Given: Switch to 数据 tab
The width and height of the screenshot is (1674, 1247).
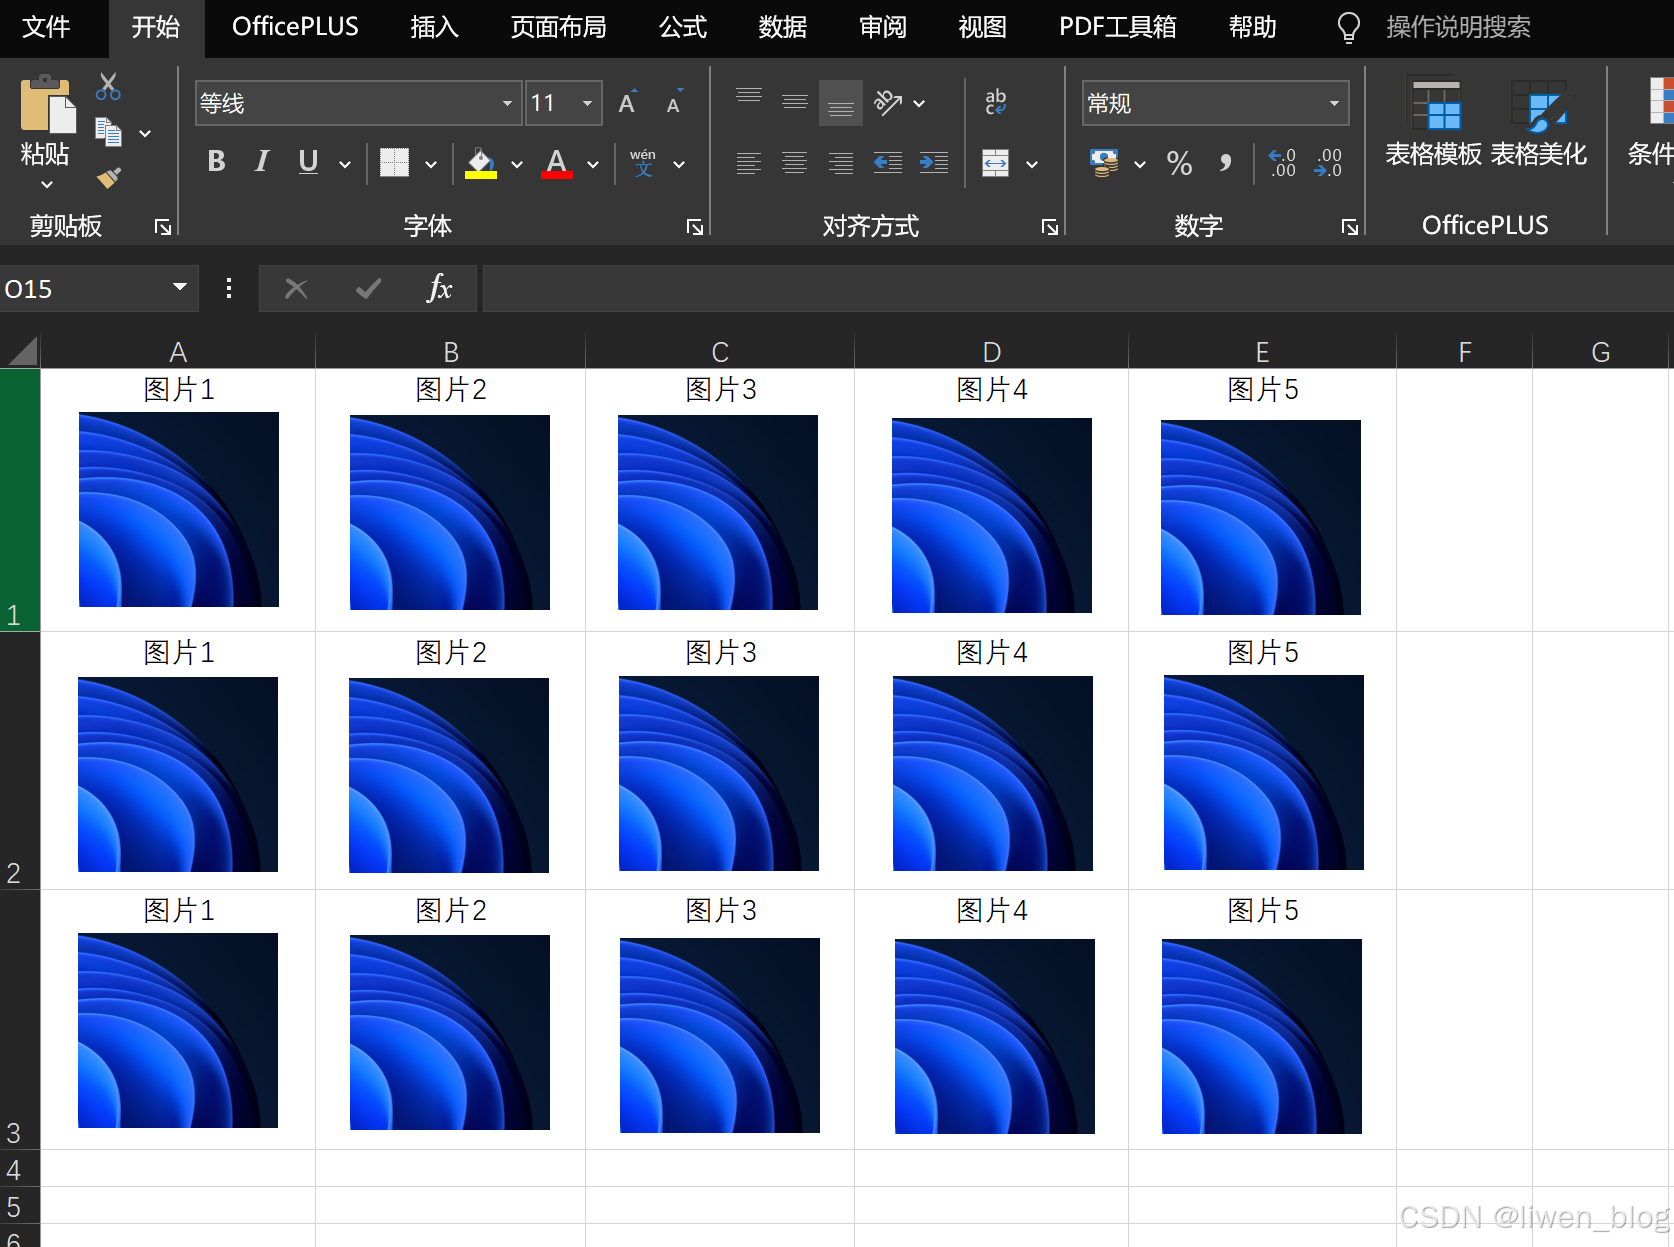Looking at the screenshot, I should [782, 27].
